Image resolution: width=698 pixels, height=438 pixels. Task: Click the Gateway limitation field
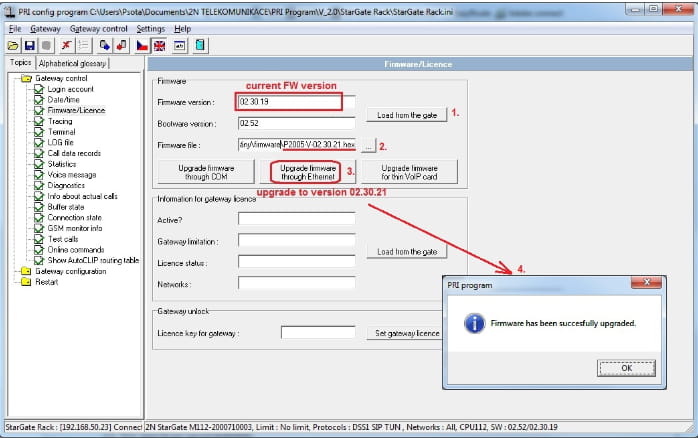[x=296, y=241]
